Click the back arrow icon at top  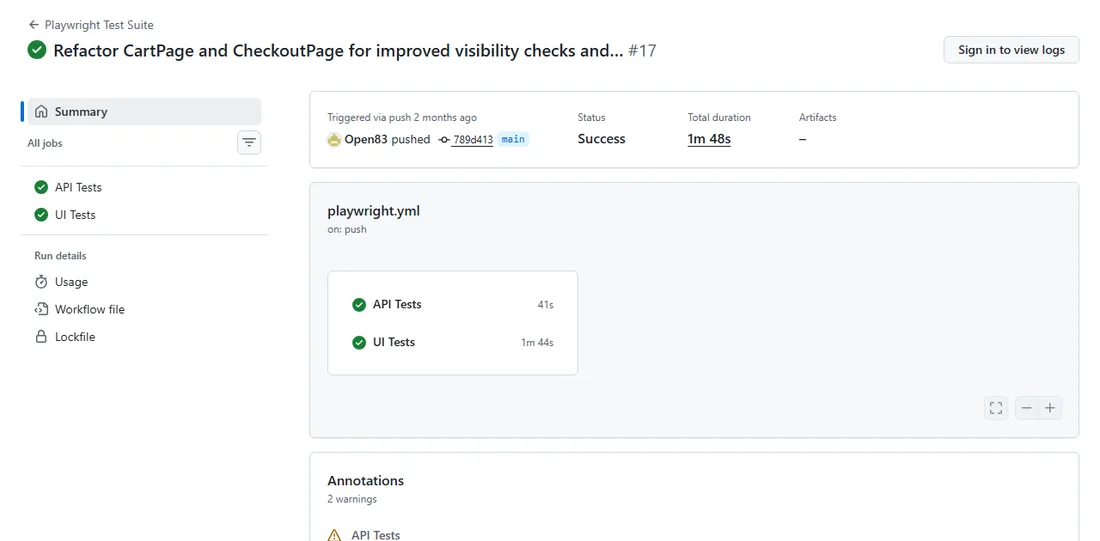click(x=34, y=25)
